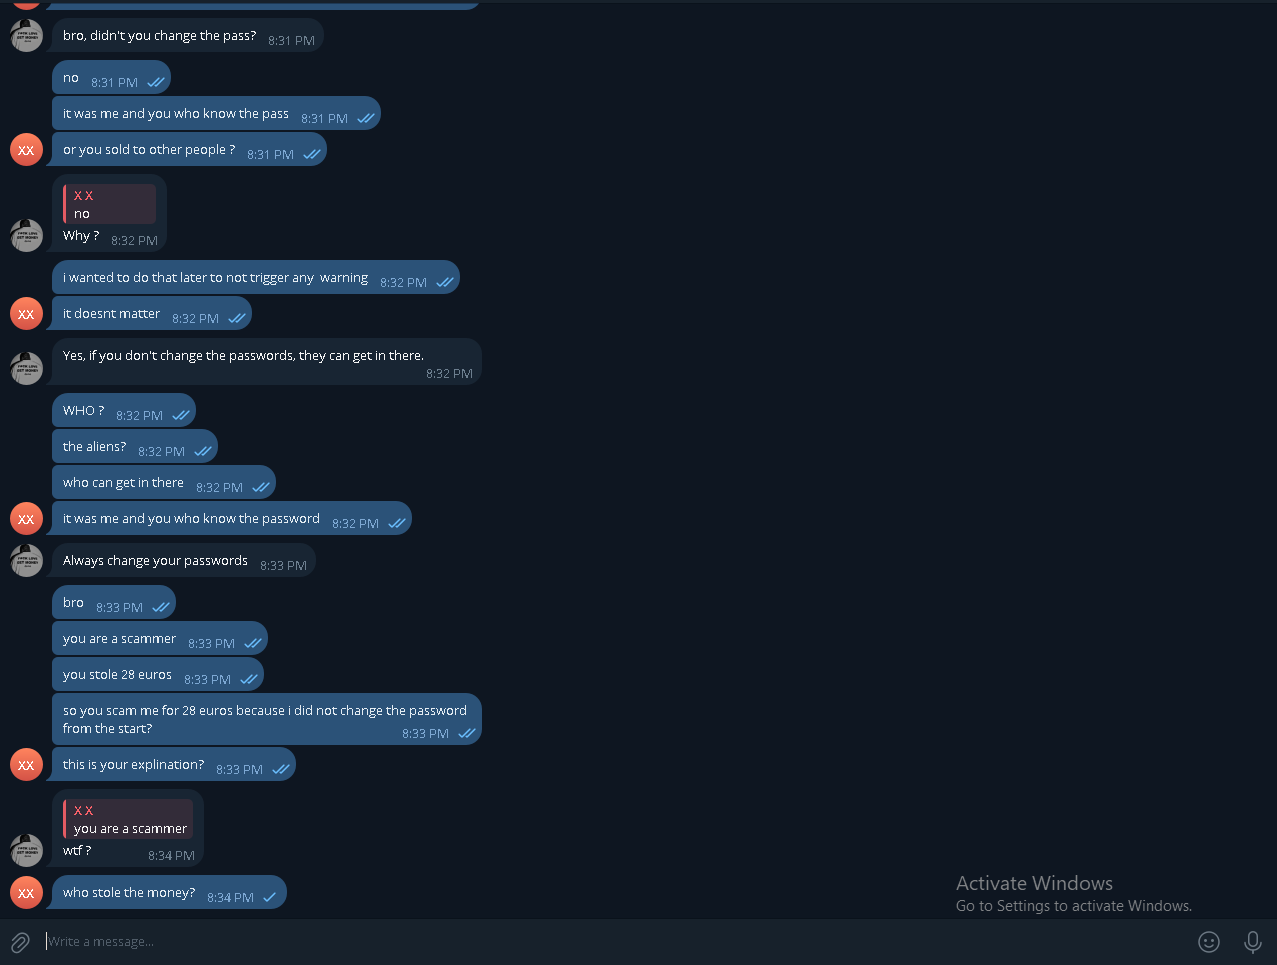Click the paperclip attach file icon

coord(20,942)
